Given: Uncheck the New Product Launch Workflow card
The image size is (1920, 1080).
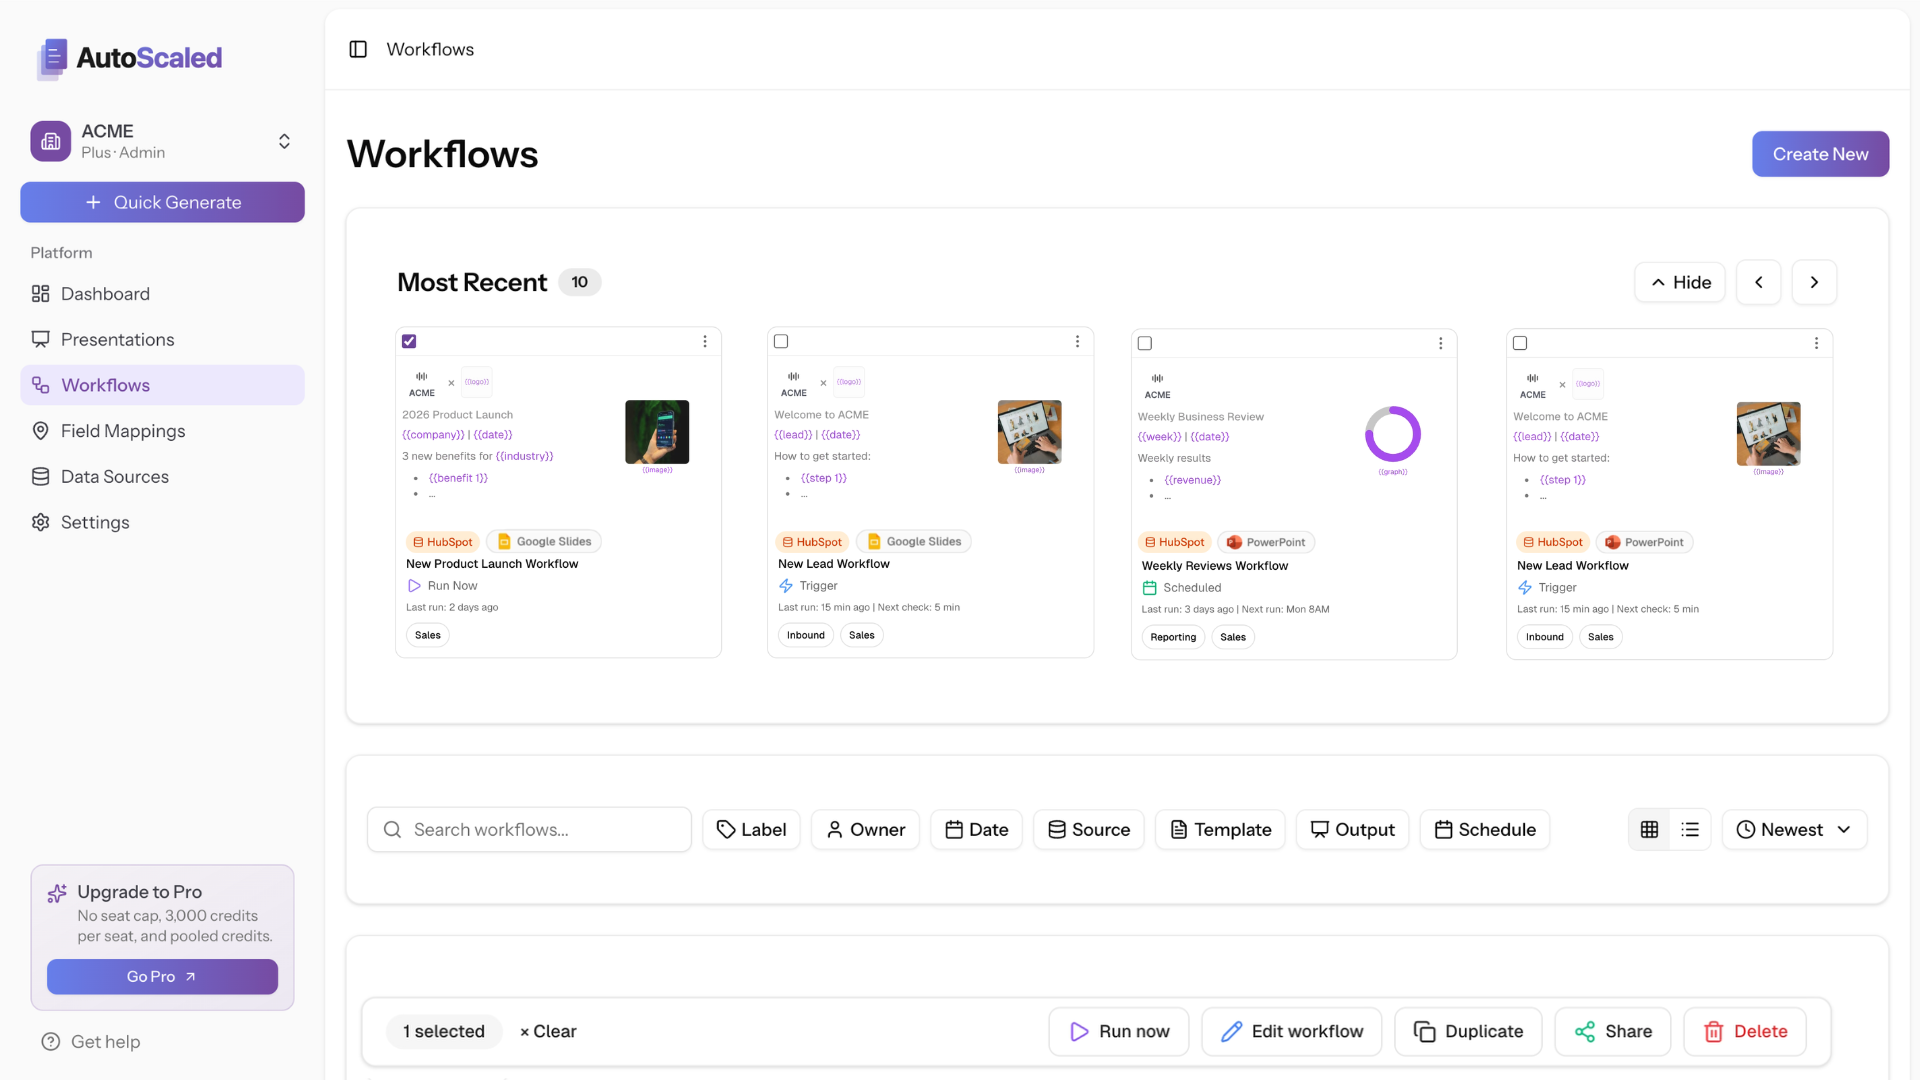Looking at the screenshot, I should point(409,341).
